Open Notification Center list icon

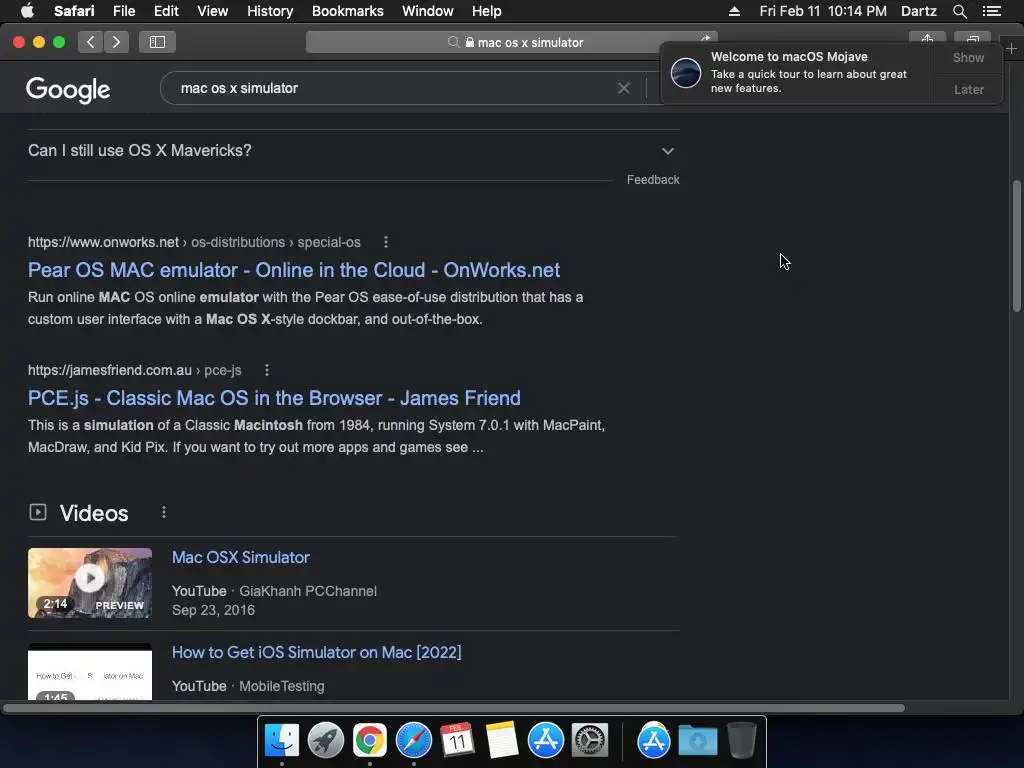tap(992, 11)
